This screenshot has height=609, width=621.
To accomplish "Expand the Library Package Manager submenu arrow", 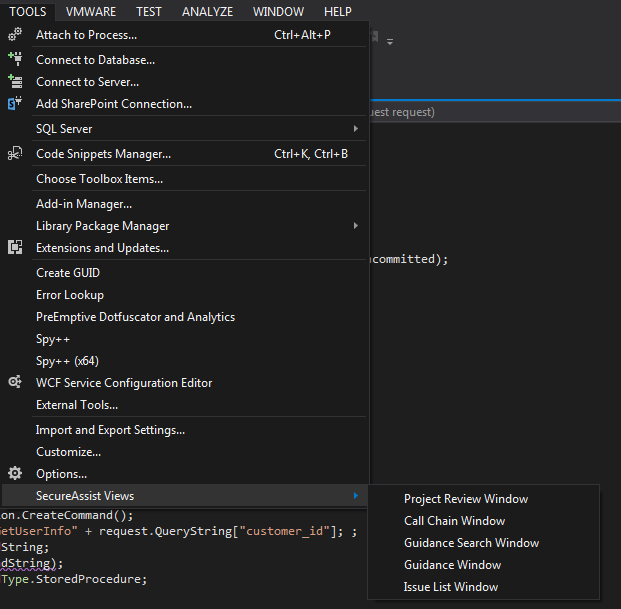I will pyautogui.click(x=356, y=225).
